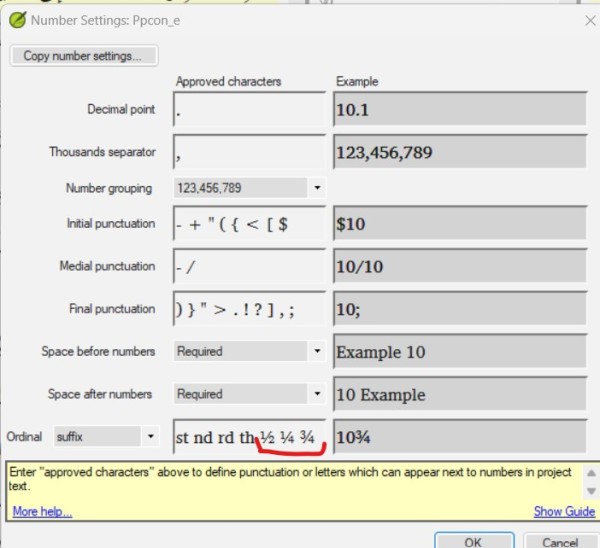Click the Paratext leaf icon in title bar
Image resolution: width=600 pixels, height=548 pixels.
coord(18,20)
